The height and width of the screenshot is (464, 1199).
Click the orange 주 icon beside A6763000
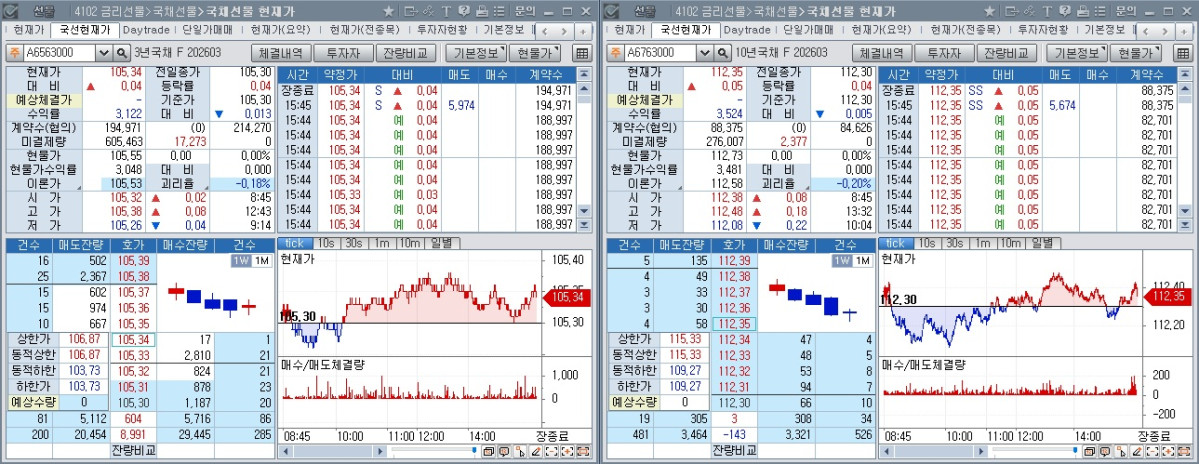(616, 53)
